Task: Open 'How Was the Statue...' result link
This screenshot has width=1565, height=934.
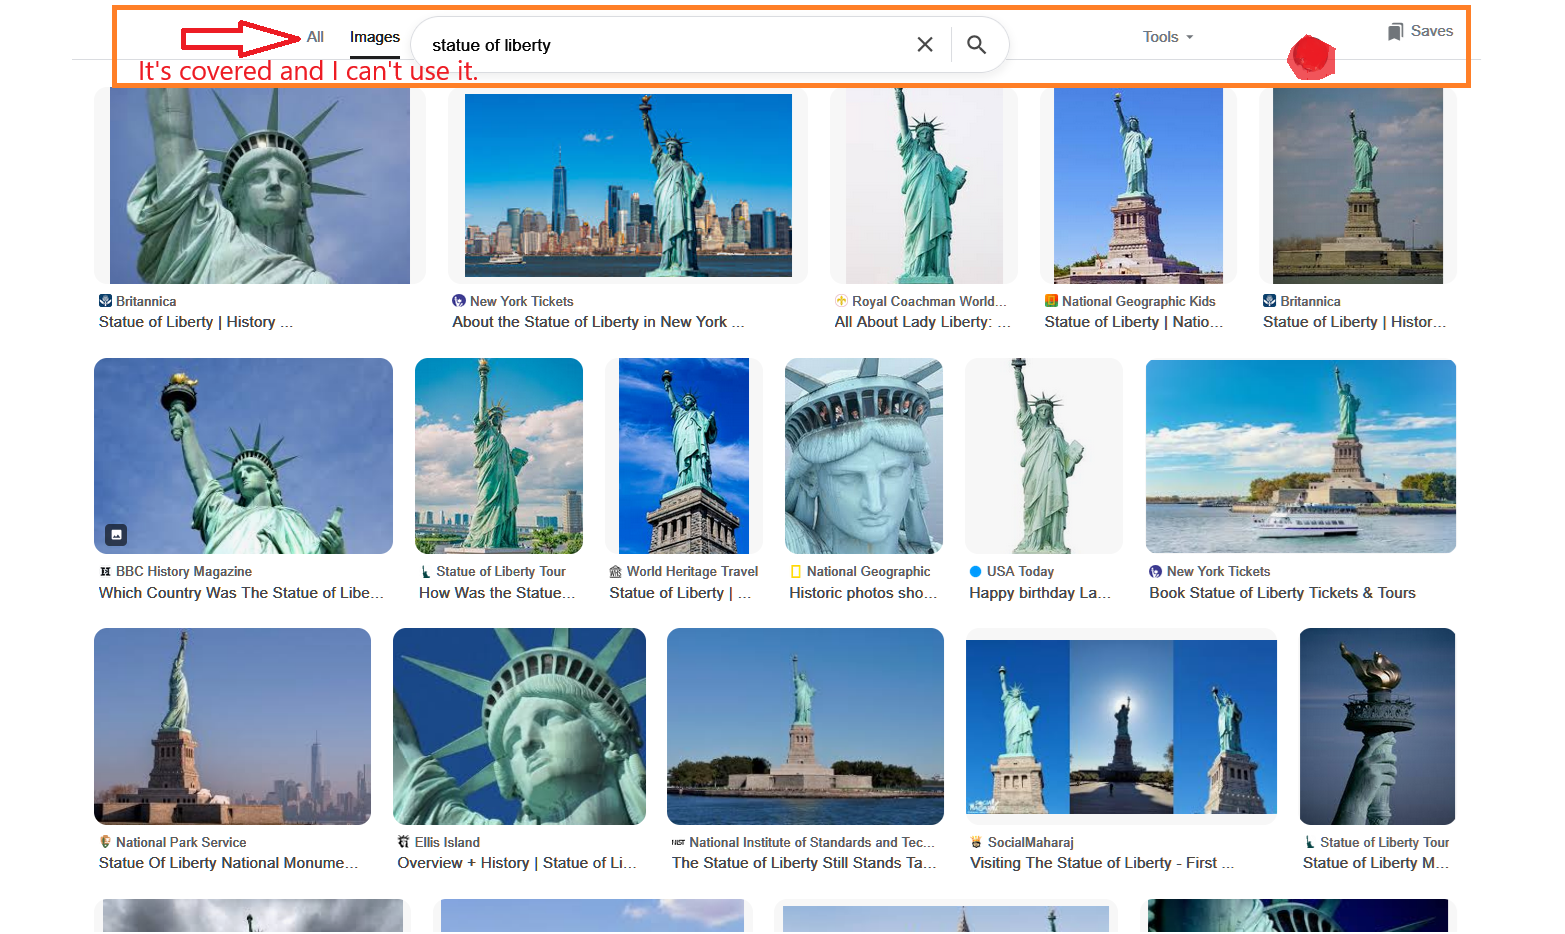Action: pos(497,593)
